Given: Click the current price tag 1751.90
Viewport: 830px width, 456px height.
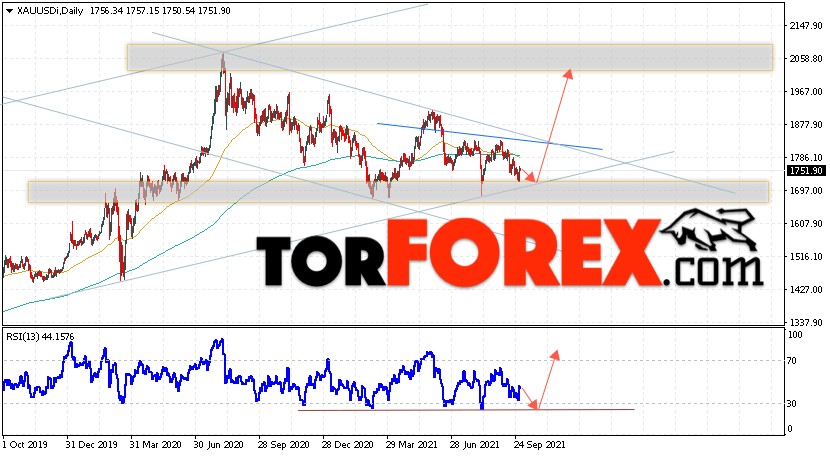Looking at the screenshot, I should 806,171.
